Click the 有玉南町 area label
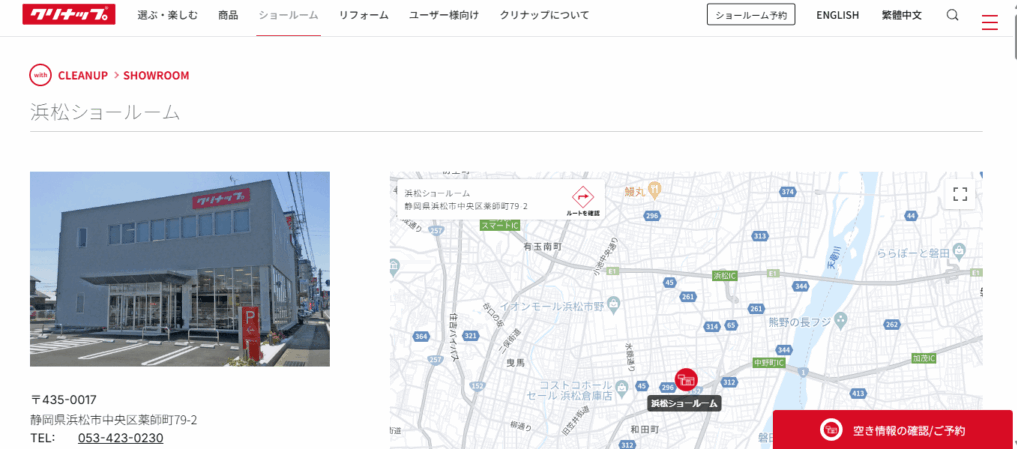This screenshot has width=1017, height=449. [543, 247]
